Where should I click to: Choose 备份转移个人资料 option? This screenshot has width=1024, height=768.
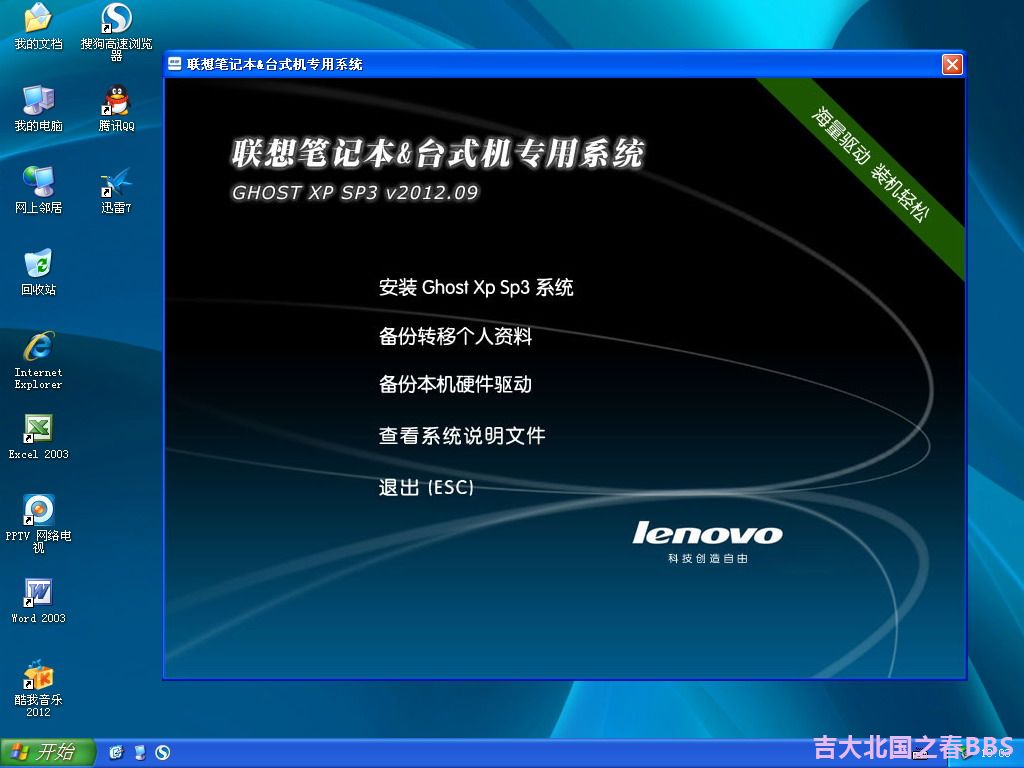455,336
